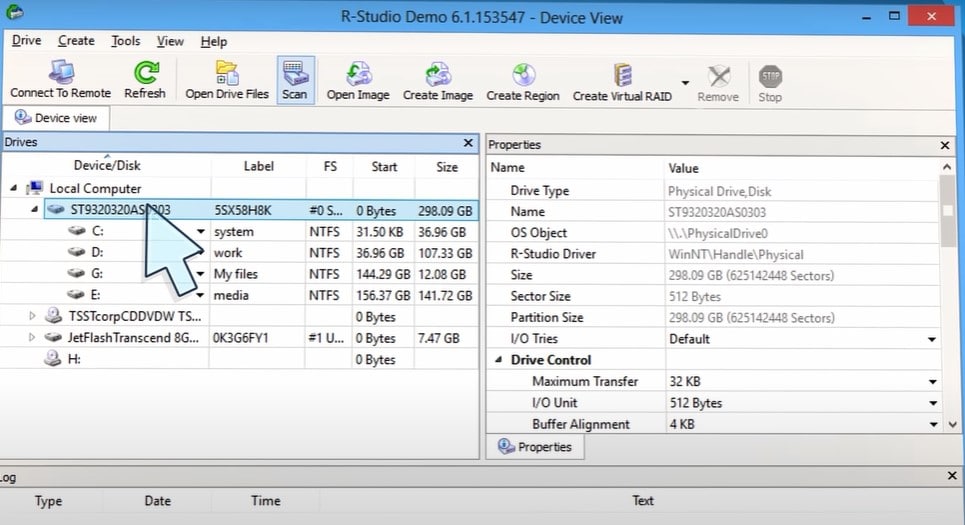Select the Properties tab at bottom

click(x=535, y=447)
